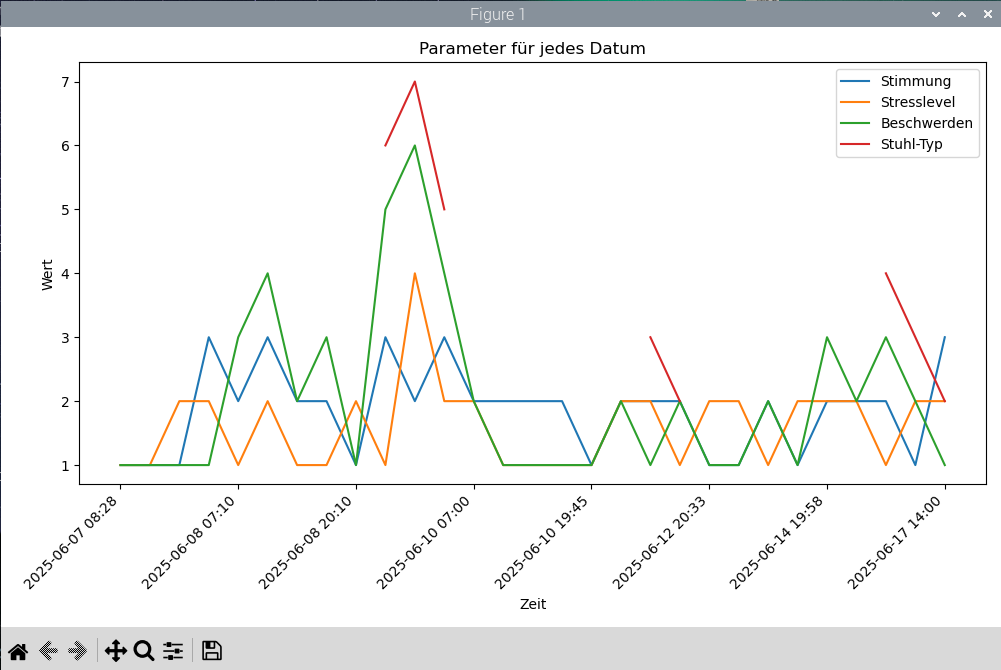Enable the Zoom to rectangle magnifier tool
Screen dimensions: 1001x670
[144, 651]
